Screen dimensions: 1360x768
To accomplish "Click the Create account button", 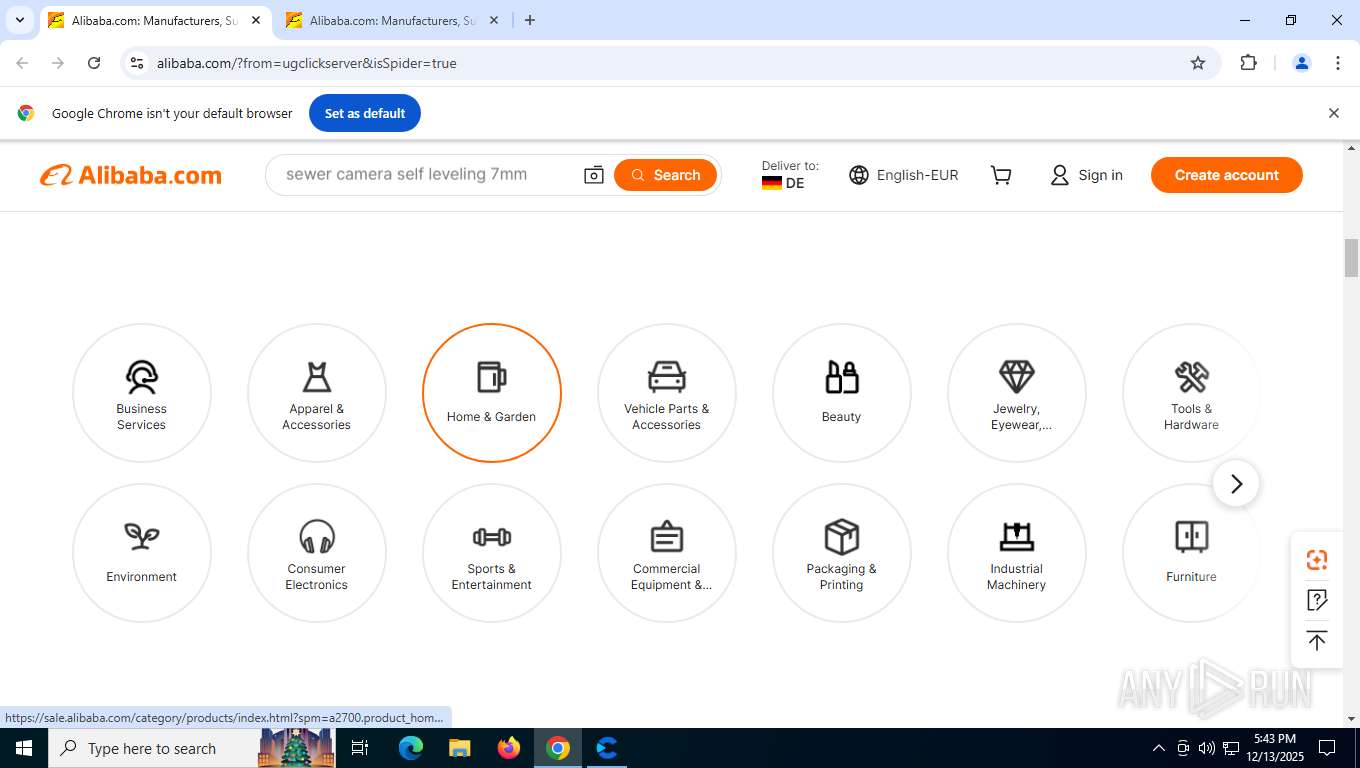I will 1227,175.
